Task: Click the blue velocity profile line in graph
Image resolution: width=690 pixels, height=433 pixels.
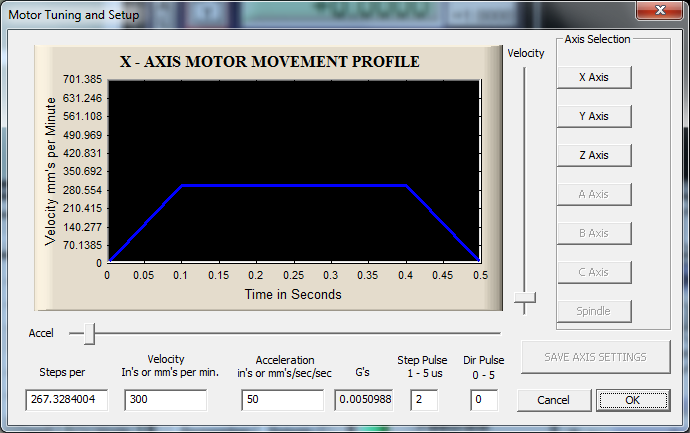Action: tap(294, 186)
